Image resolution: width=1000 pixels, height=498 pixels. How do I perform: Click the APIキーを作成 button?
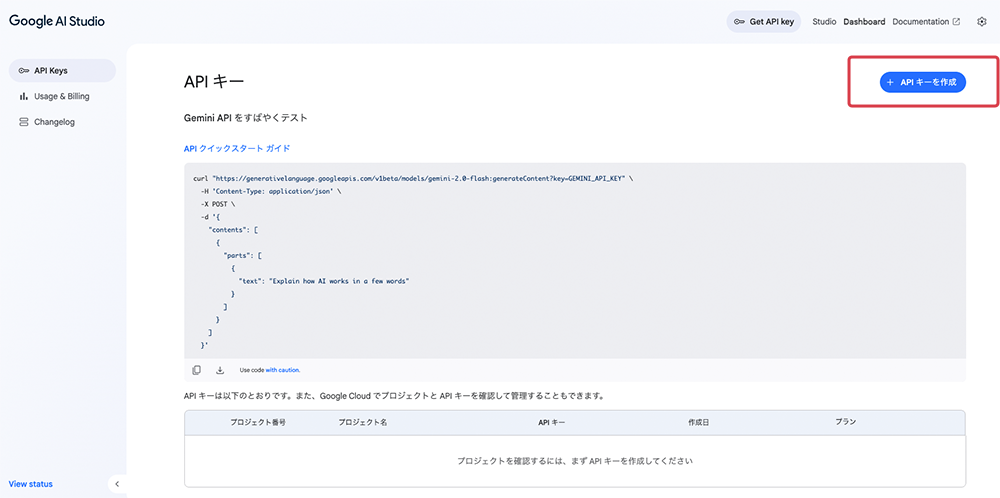click(923, 82)
